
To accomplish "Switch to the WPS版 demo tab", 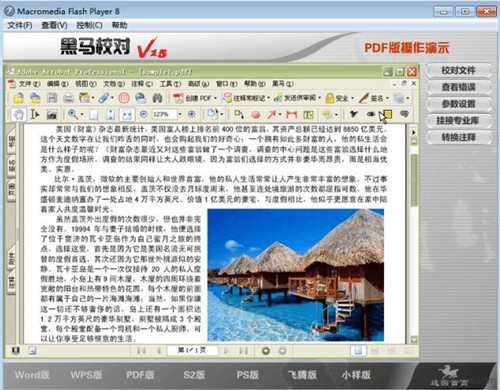I will [86, 375].
